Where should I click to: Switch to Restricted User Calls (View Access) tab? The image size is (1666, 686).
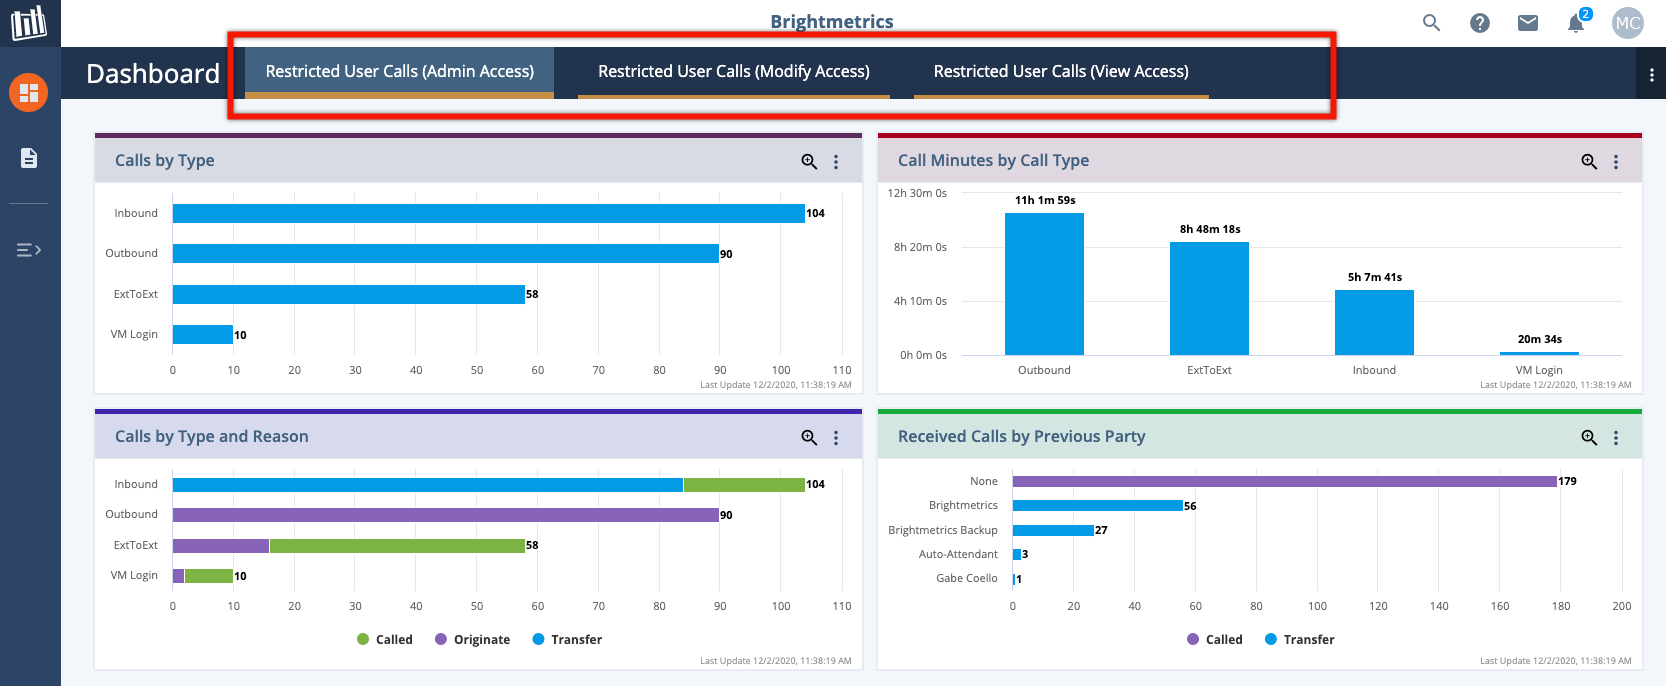1061,72
